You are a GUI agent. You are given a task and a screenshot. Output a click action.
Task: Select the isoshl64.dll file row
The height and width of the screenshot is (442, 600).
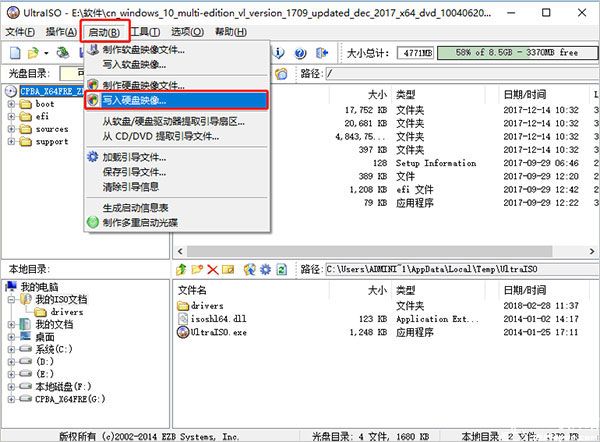tap(385, 318)
